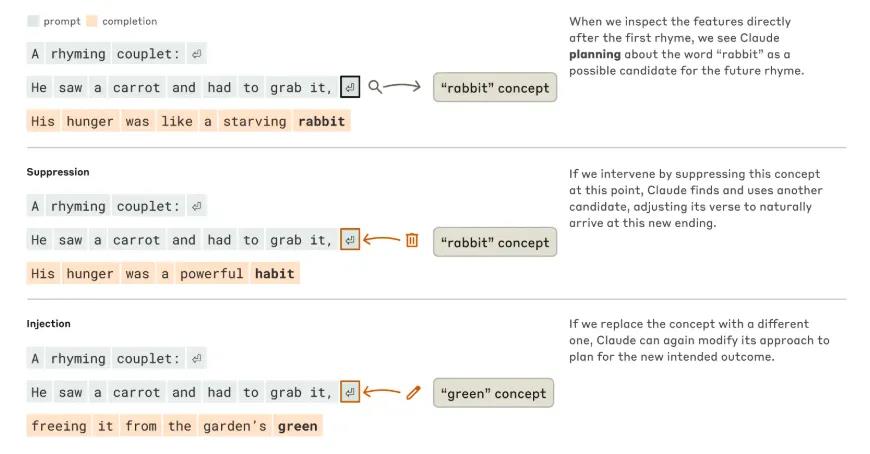Click the black-outlined newline token in first example
Screen dimensions: 870x454
click(x=350, y=88)
